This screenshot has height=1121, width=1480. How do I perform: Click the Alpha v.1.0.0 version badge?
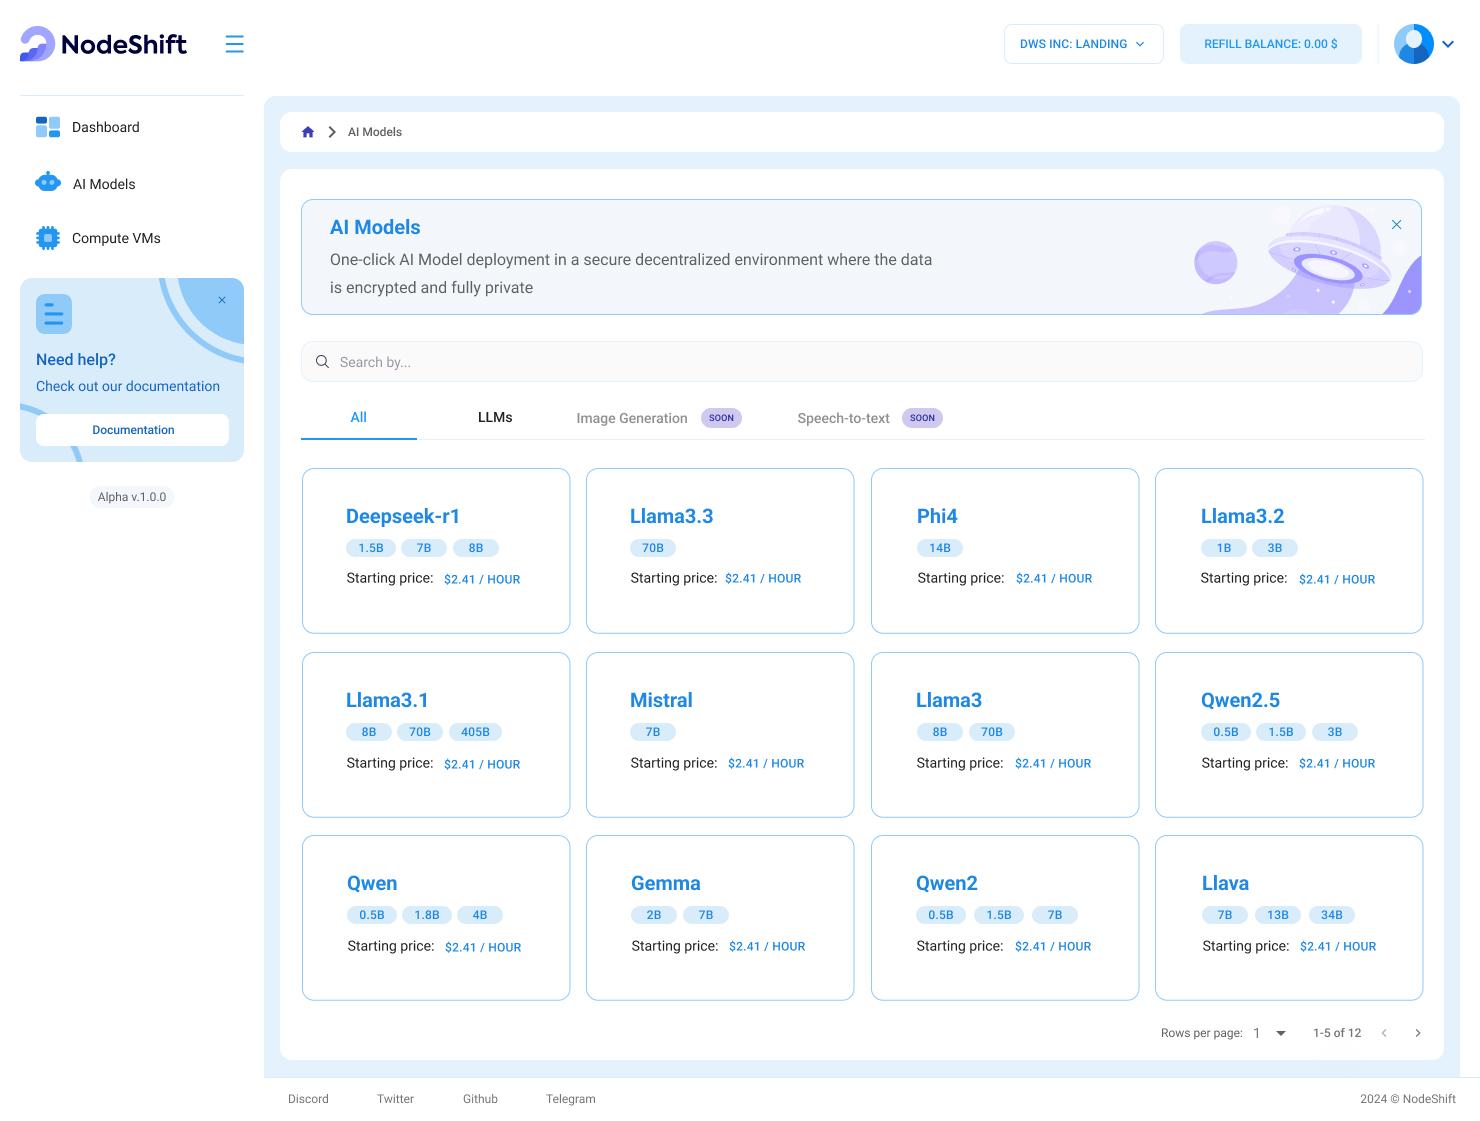pyautogui.click(x=132, y=497)
